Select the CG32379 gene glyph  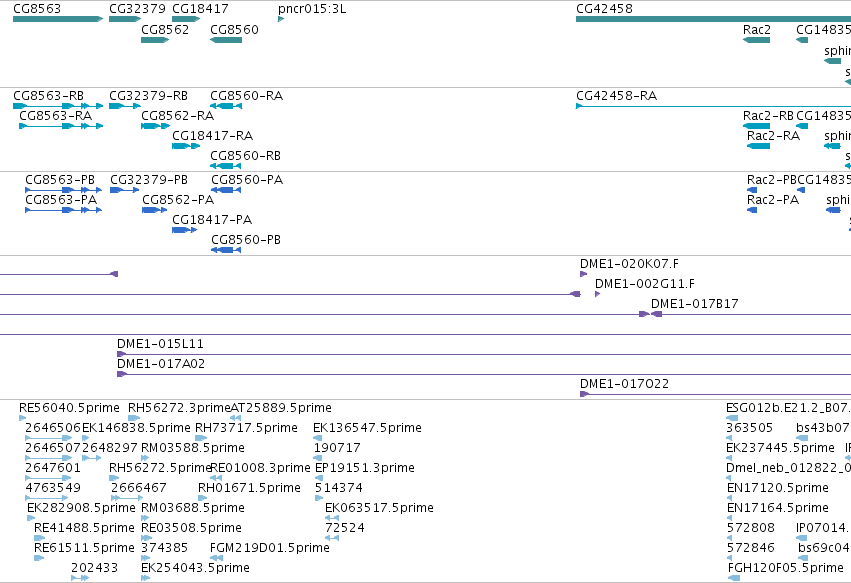tap(125, 19)
